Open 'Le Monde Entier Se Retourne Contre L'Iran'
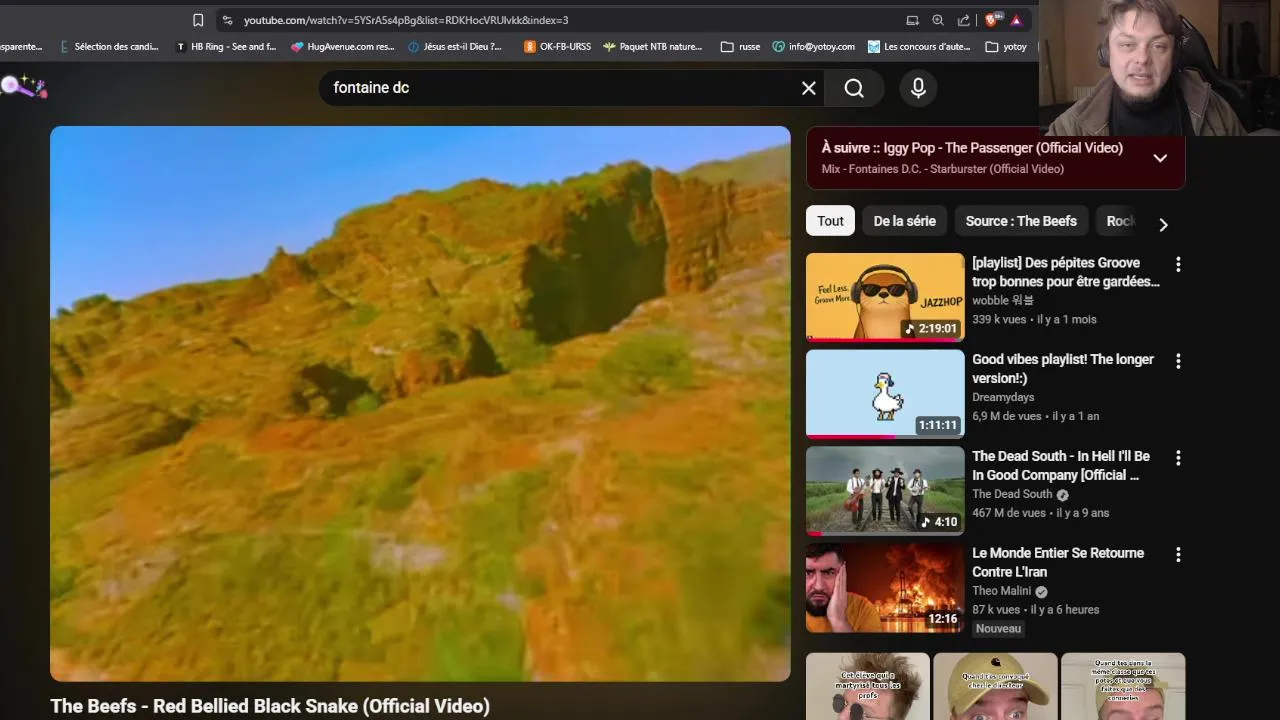The width and height of the screenshot is (1280, 720). click(1058, 562)
